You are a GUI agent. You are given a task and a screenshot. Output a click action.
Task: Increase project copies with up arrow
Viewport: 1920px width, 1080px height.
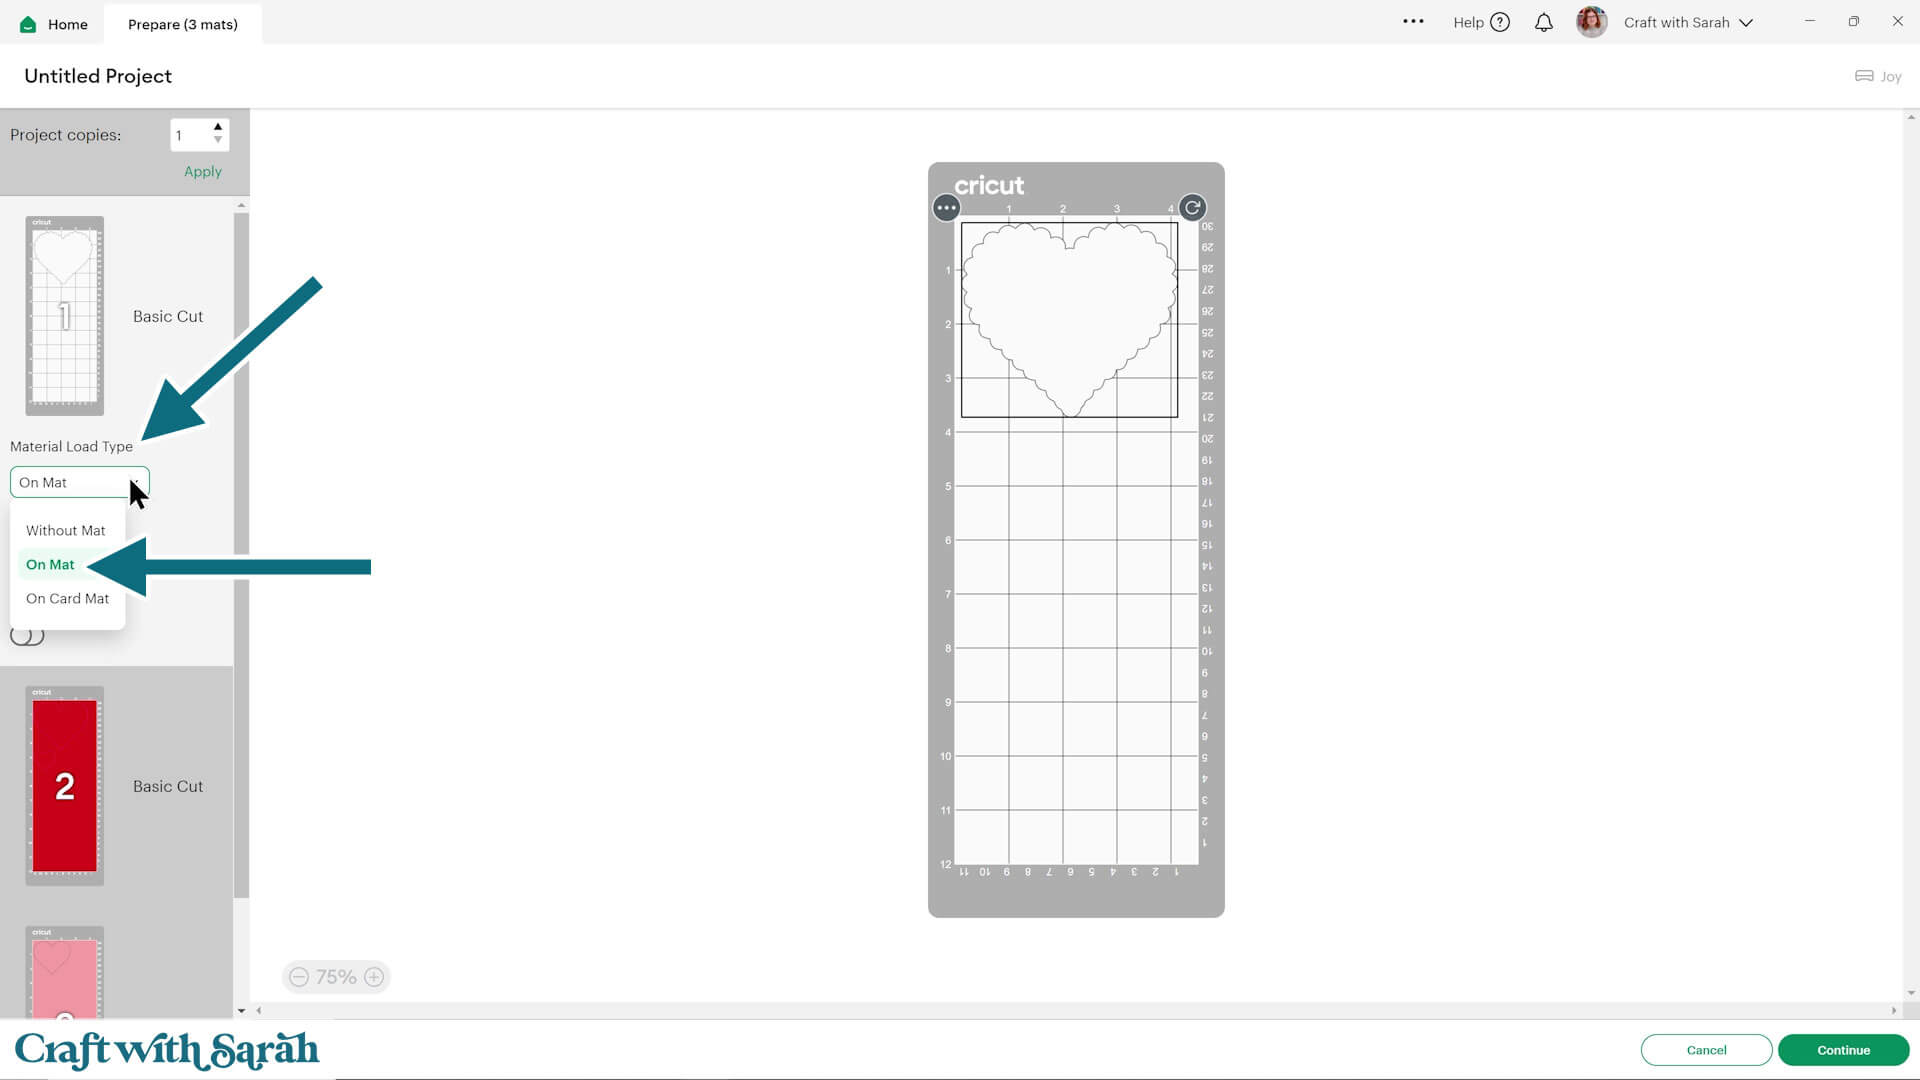coord(218,127)
